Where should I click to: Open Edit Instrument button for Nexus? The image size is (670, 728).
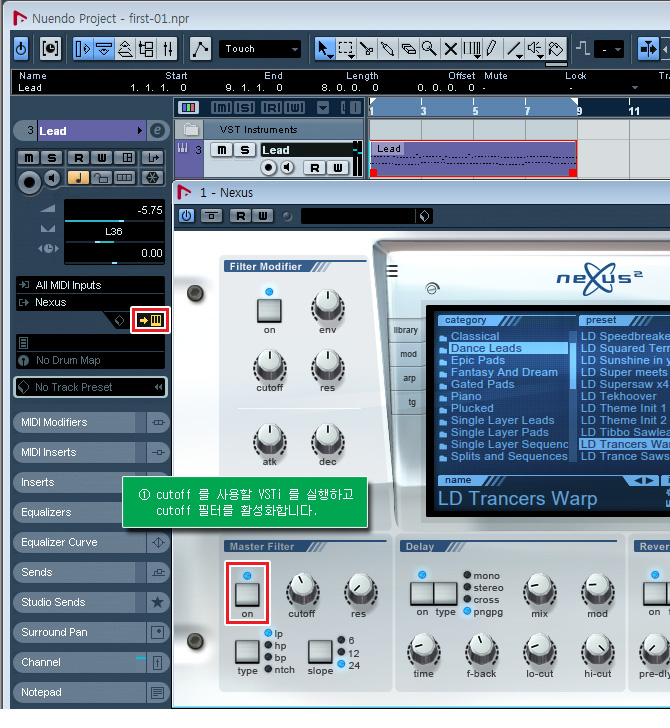(151, 320)
